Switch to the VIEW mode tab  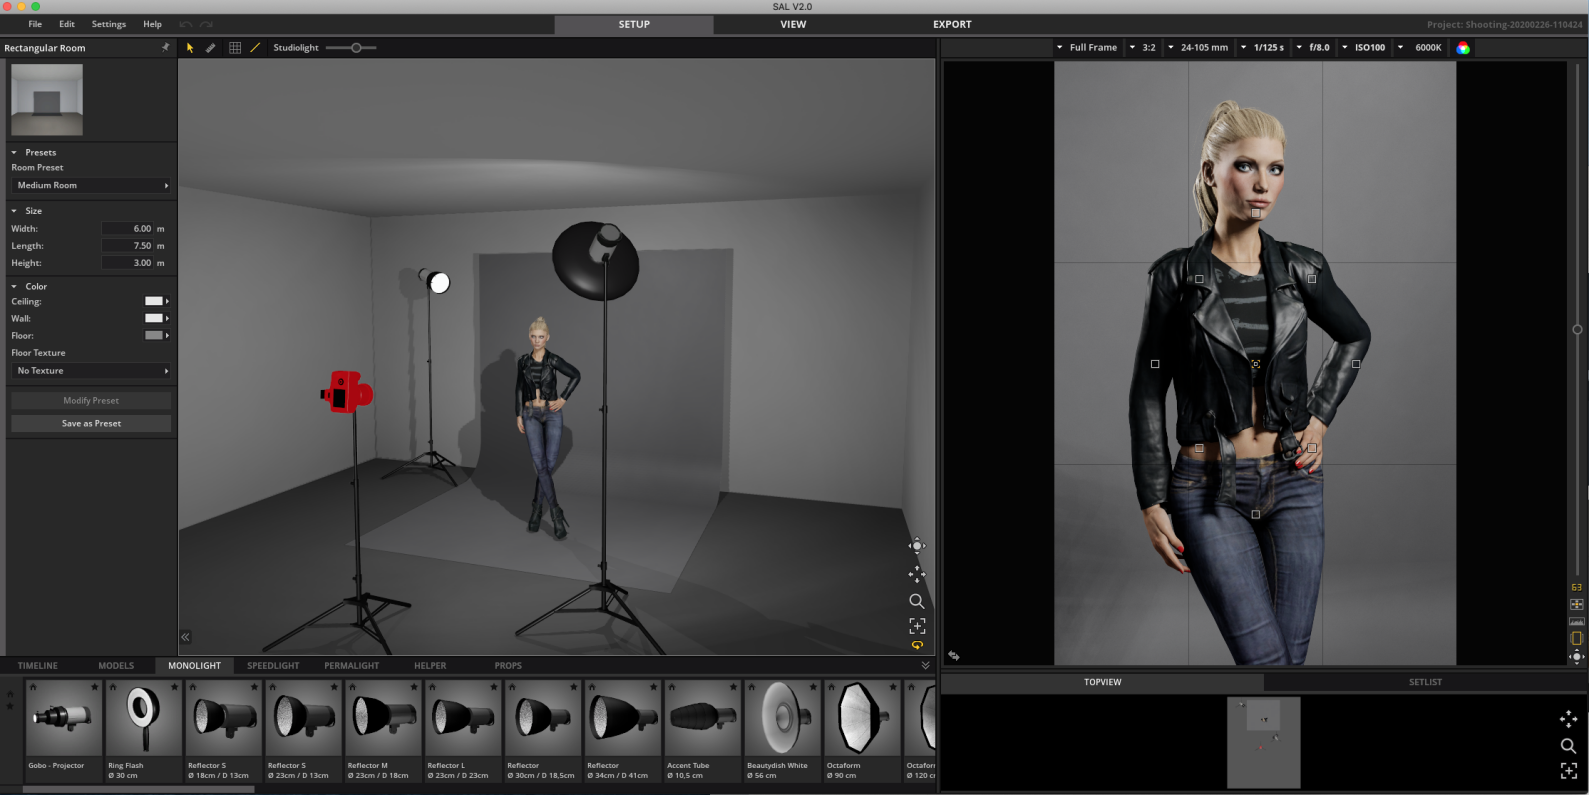pyautogui.click(x=793, y=24)
